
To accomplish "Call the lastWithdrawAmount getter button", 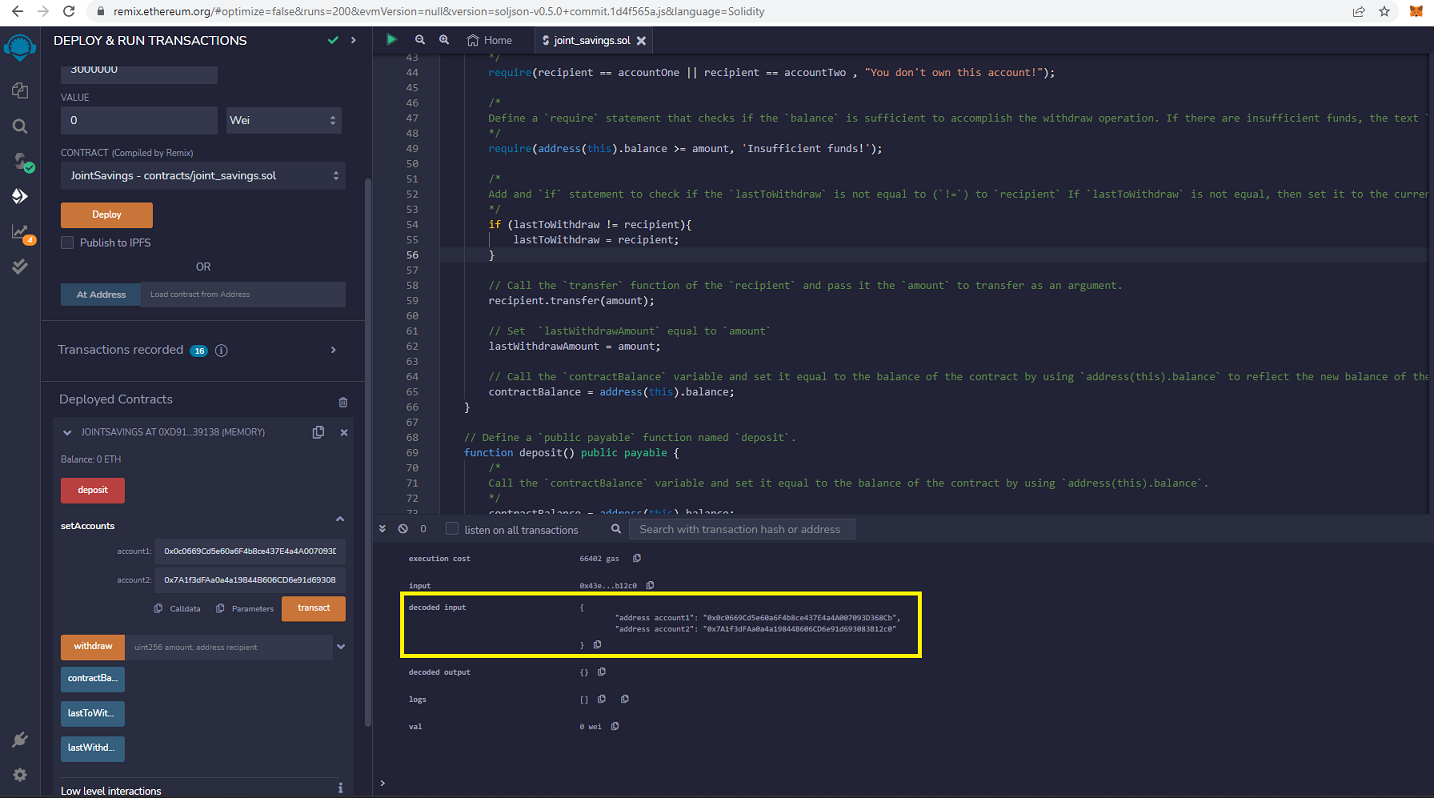I will point(93,748).
